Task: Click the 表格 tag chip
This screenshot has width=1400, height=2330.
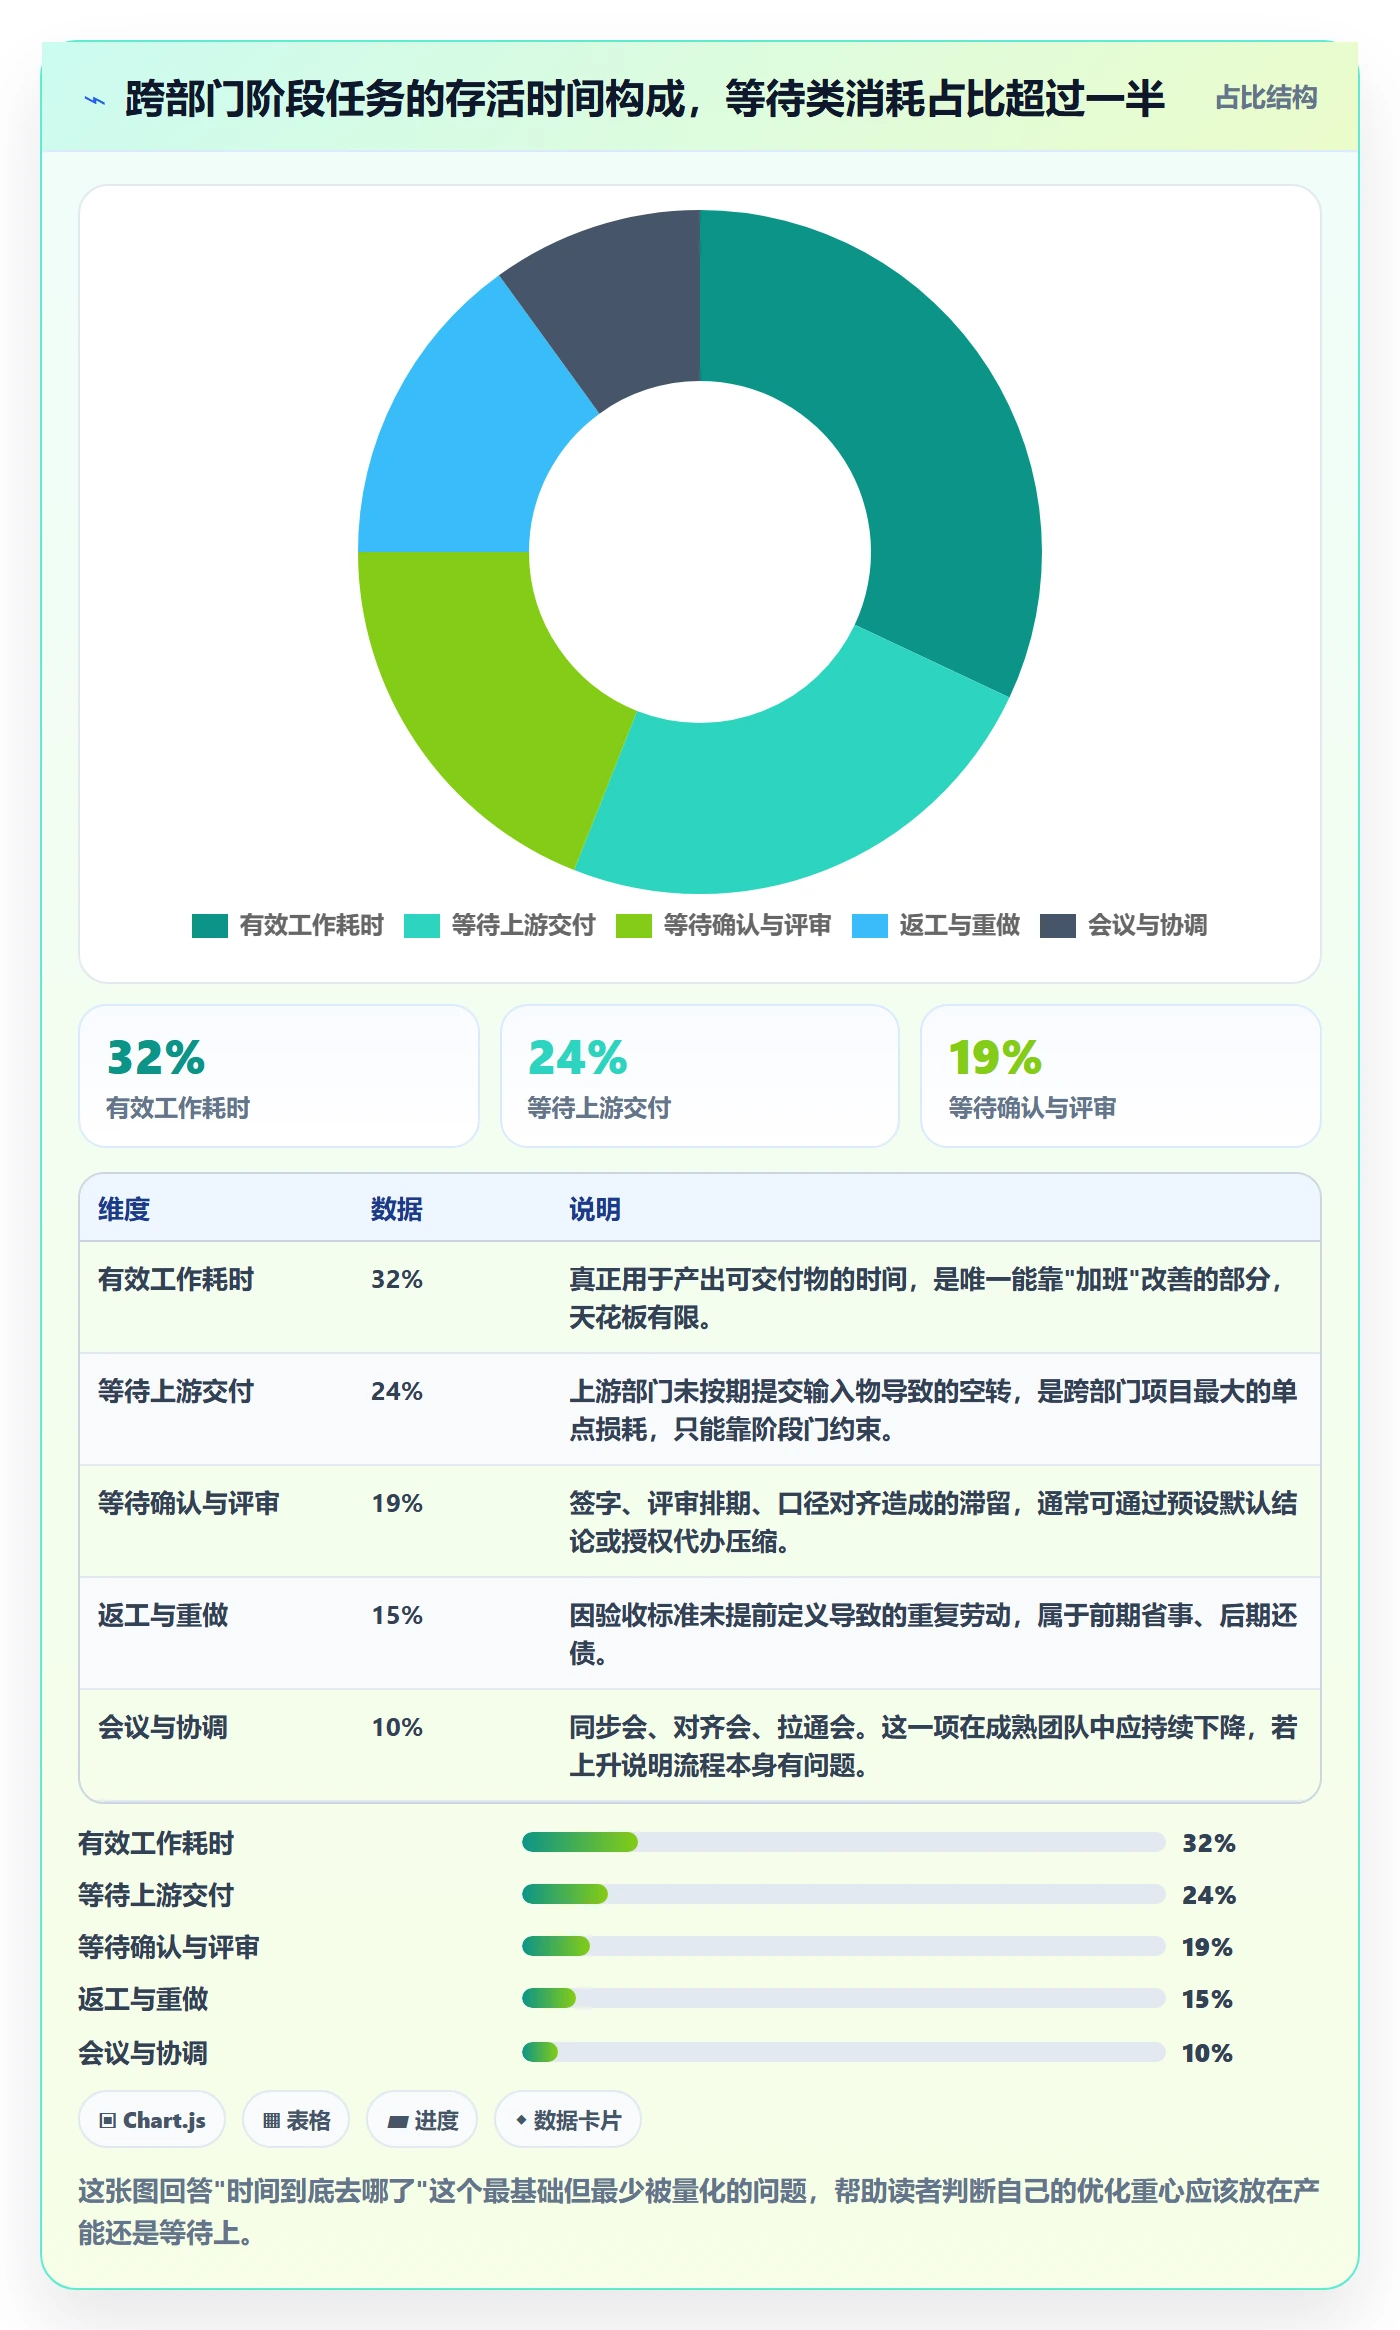Action: pos(296,2120)
